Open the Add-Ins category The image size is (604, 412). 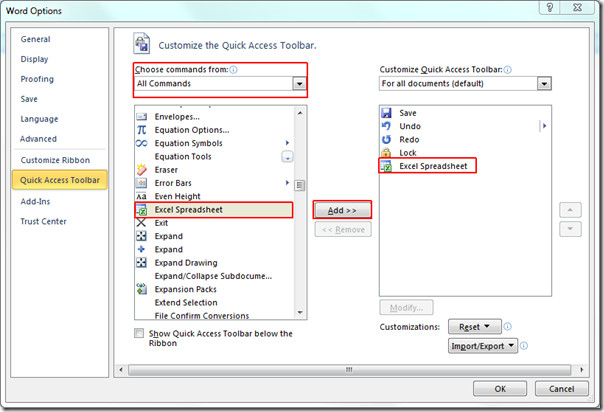(x=35, y=201)
